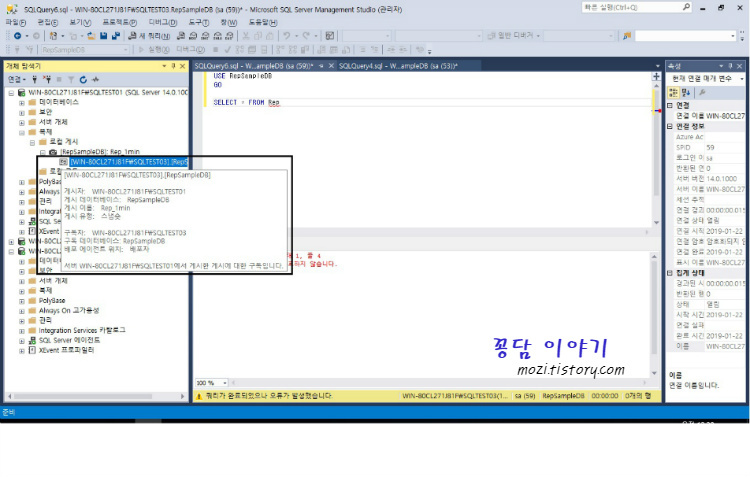
Task: Click the find-in-files icon beside the search combo
Action: click(x=627, y=36)
